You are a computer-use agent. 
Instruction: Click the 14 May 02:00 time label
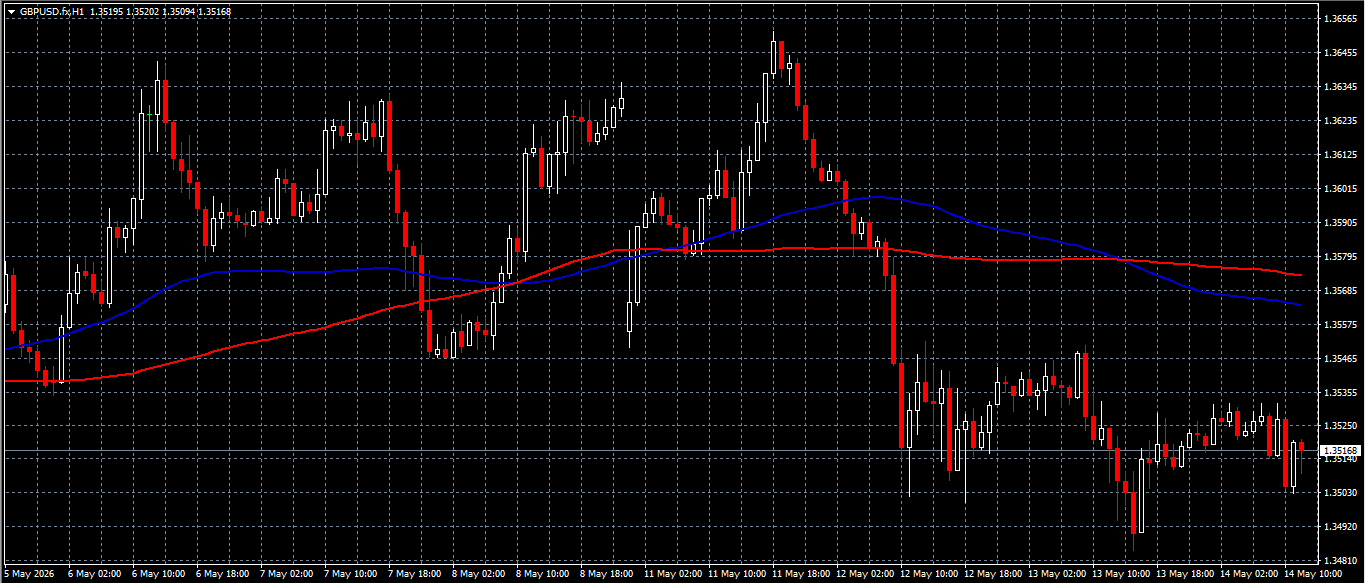point(1251,575)
